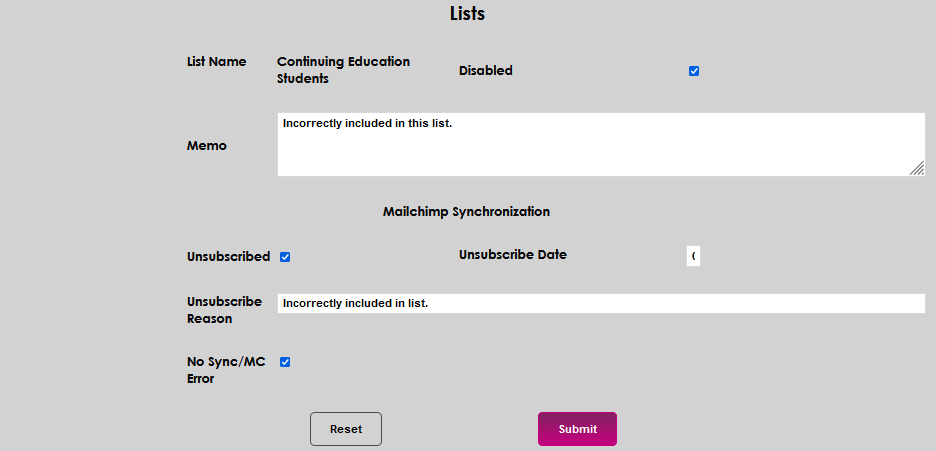936x451 pixels.
Task: Focus the Unsubscribe Date field
Action: coord(693,256)
